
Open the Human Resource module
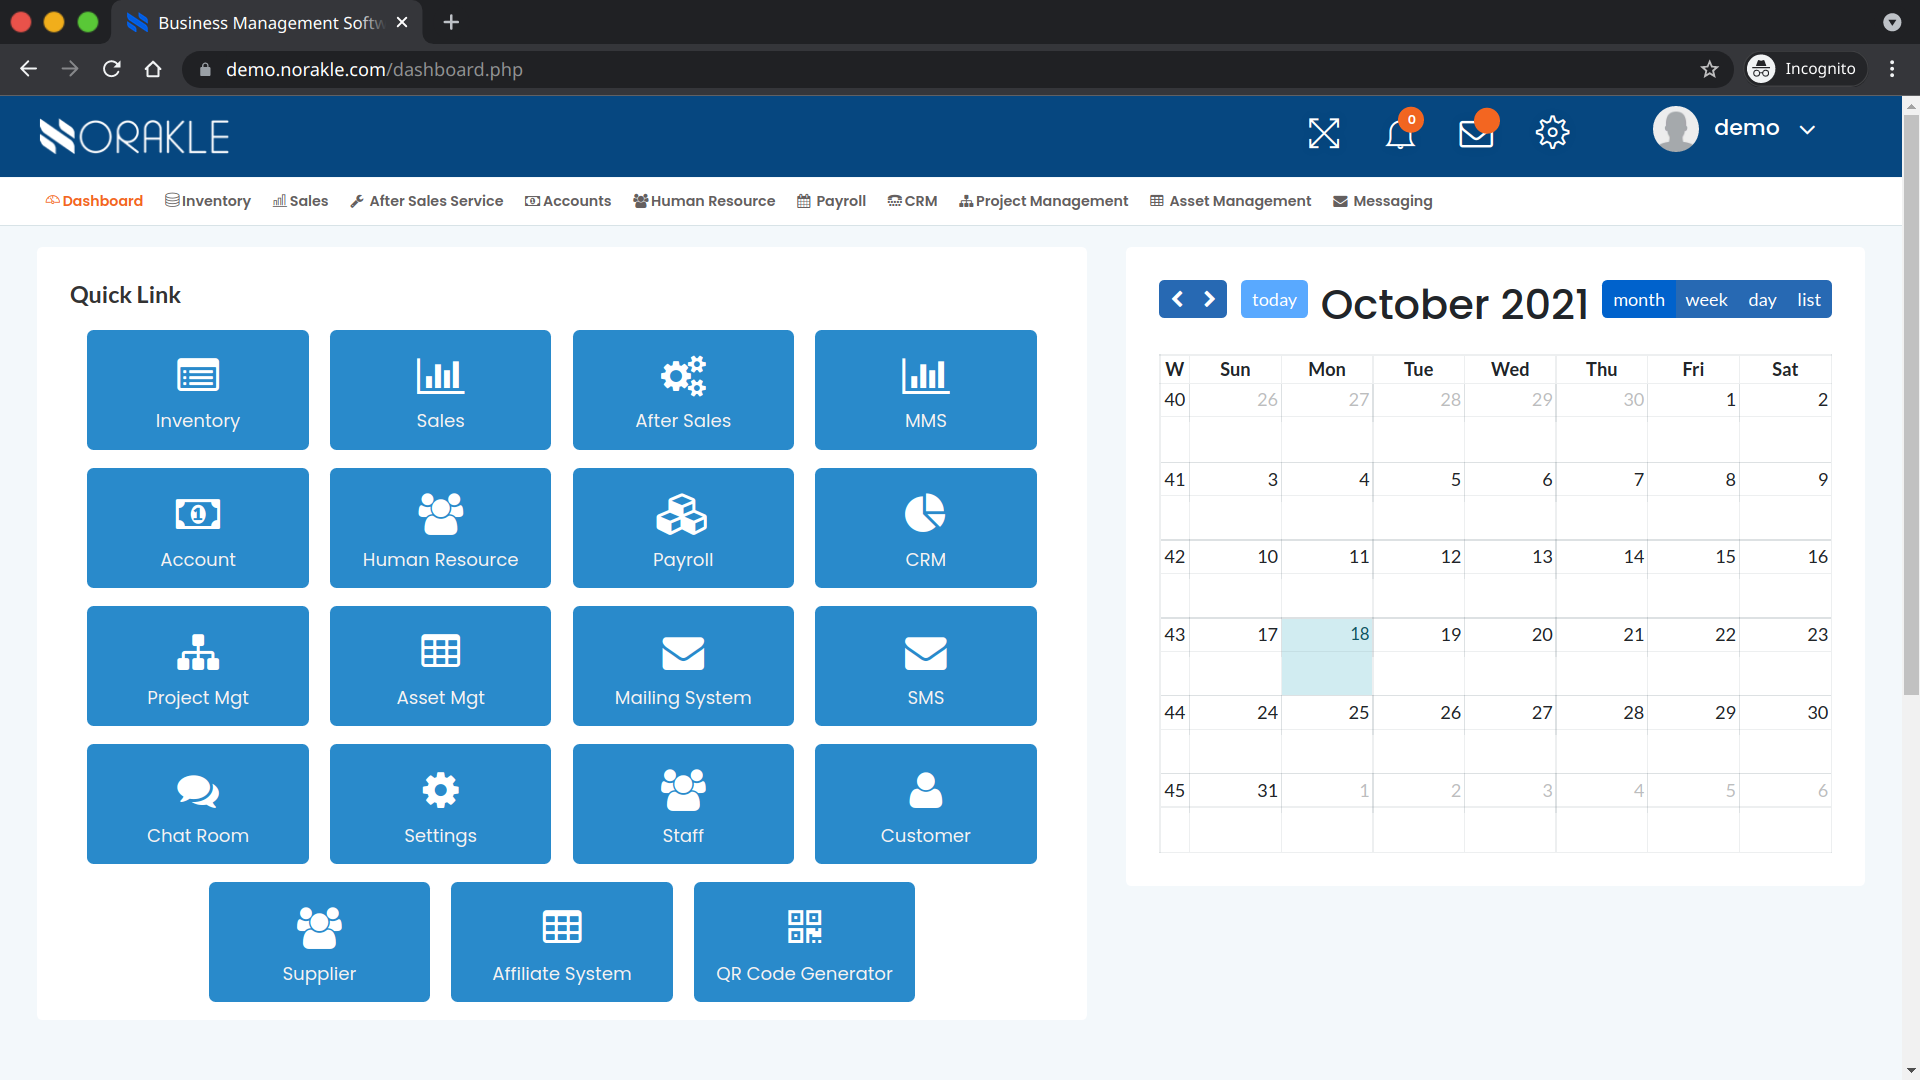(x=439, y=527)
